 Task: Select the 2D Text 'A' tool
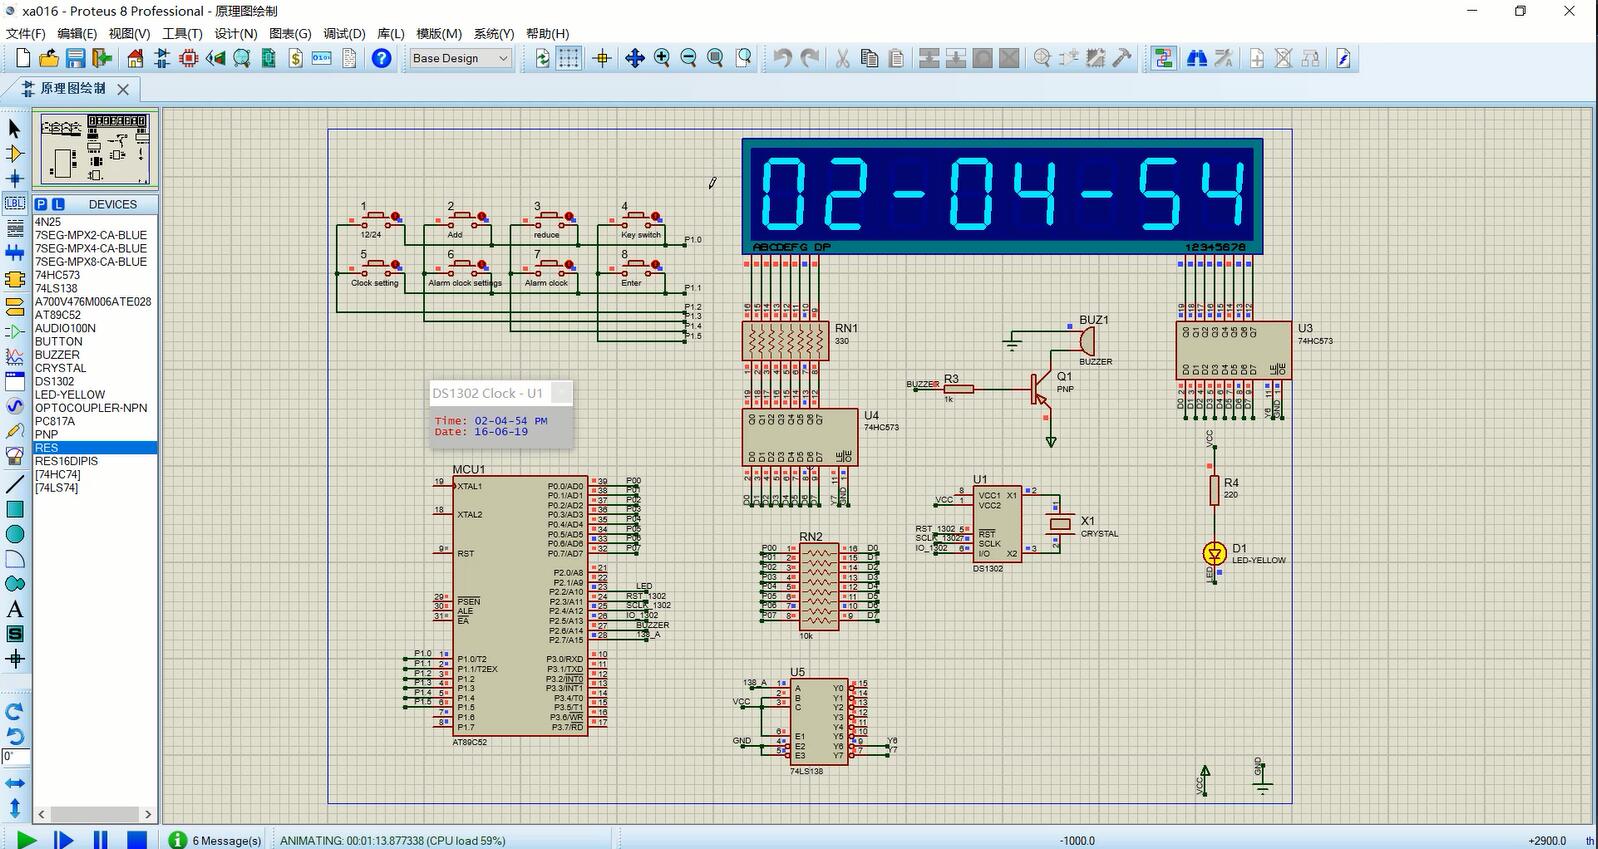[x=14, y=609]
